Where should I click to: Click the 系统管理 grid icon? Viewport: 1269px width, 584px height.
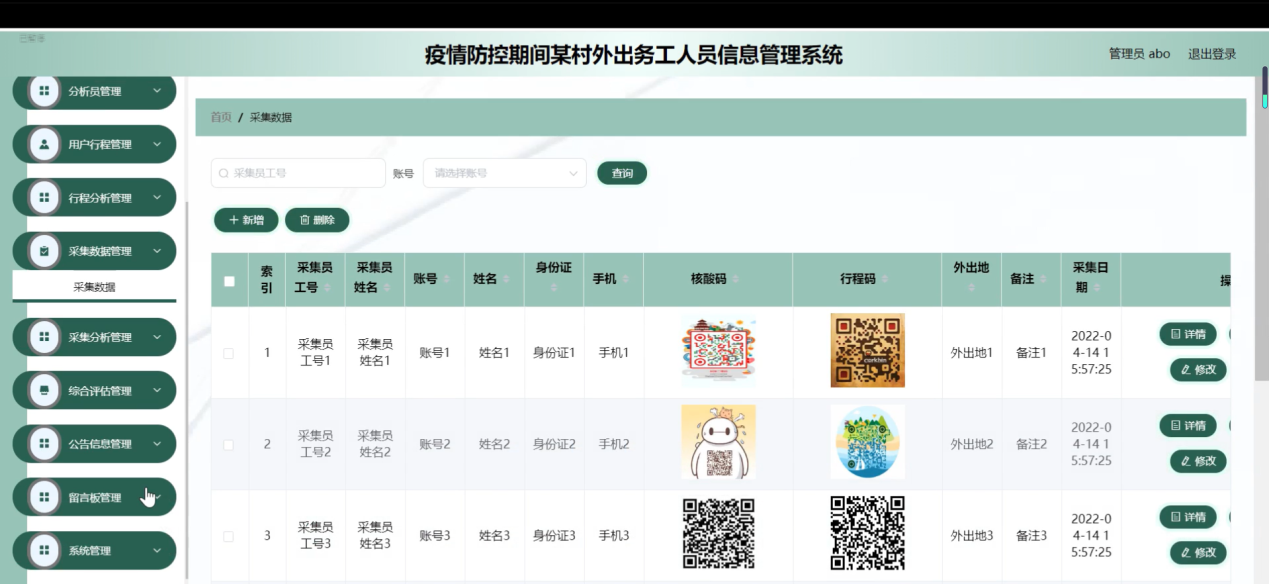[44, 551]
